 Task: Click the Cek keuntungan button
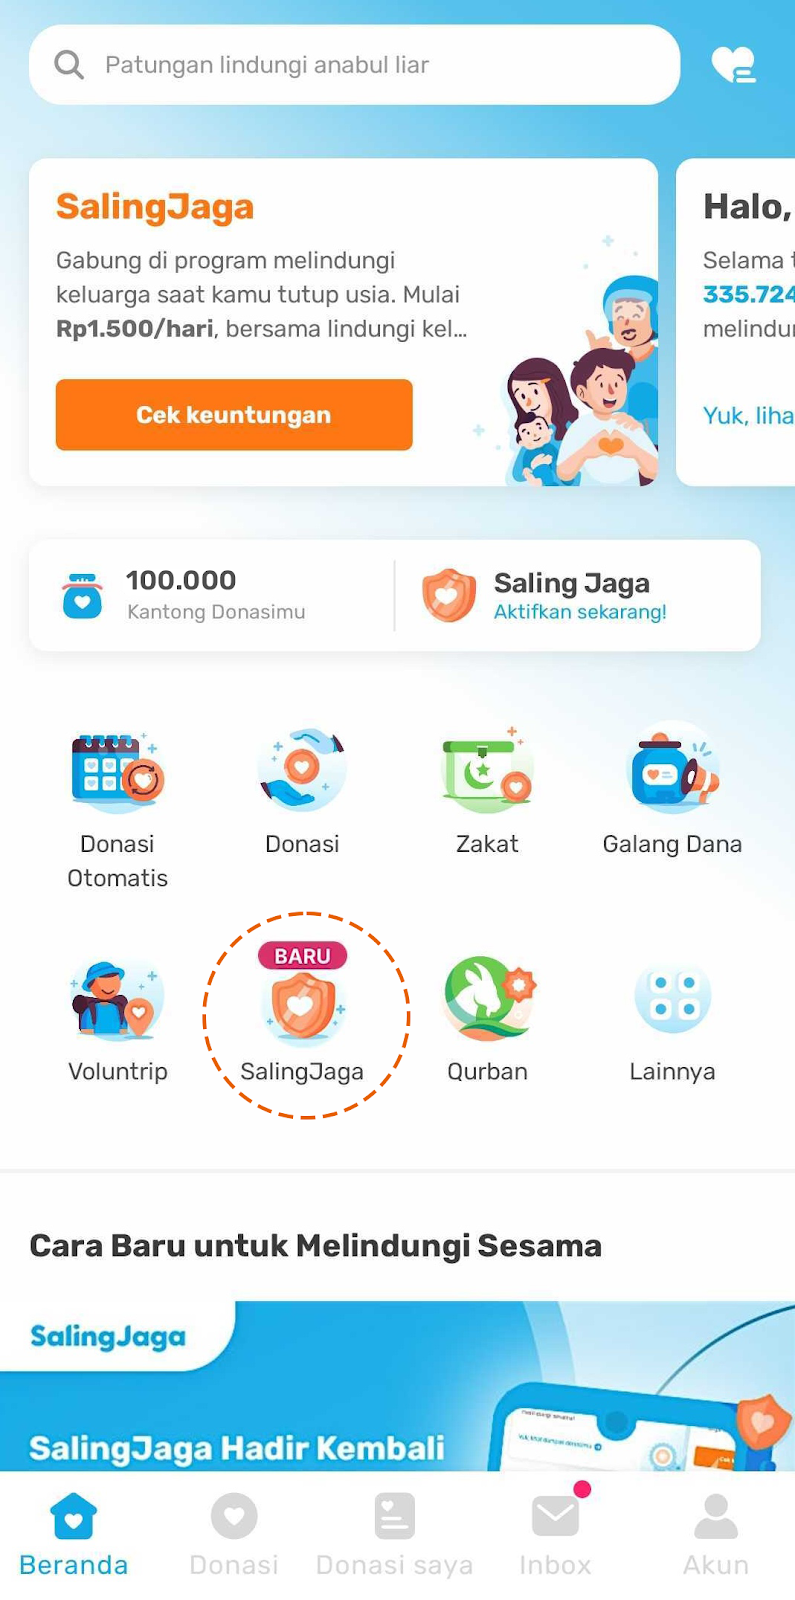(x=234, y=414)
